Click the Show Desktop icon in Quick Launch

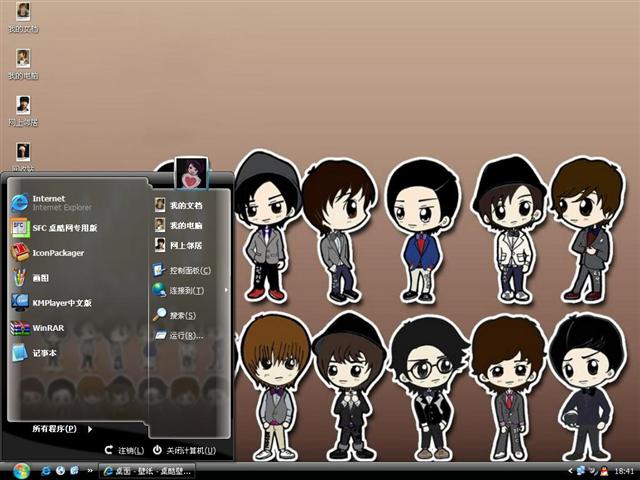pos(74,471)
